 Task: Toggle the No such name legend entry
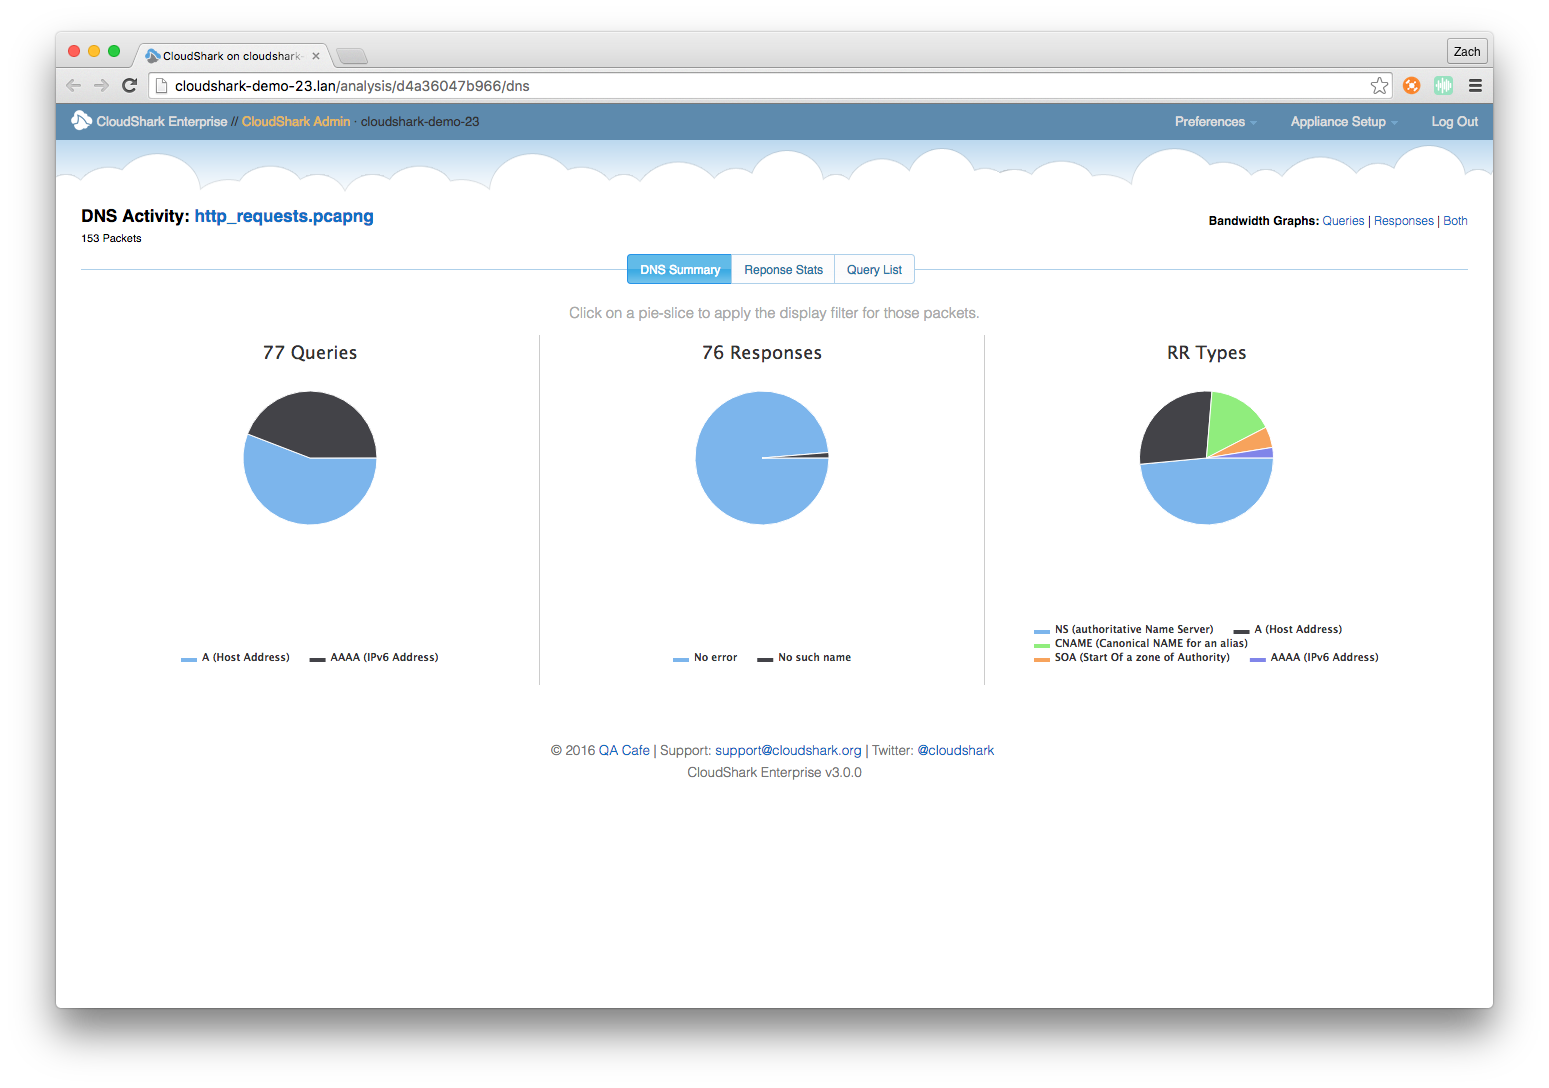point(804,658)
